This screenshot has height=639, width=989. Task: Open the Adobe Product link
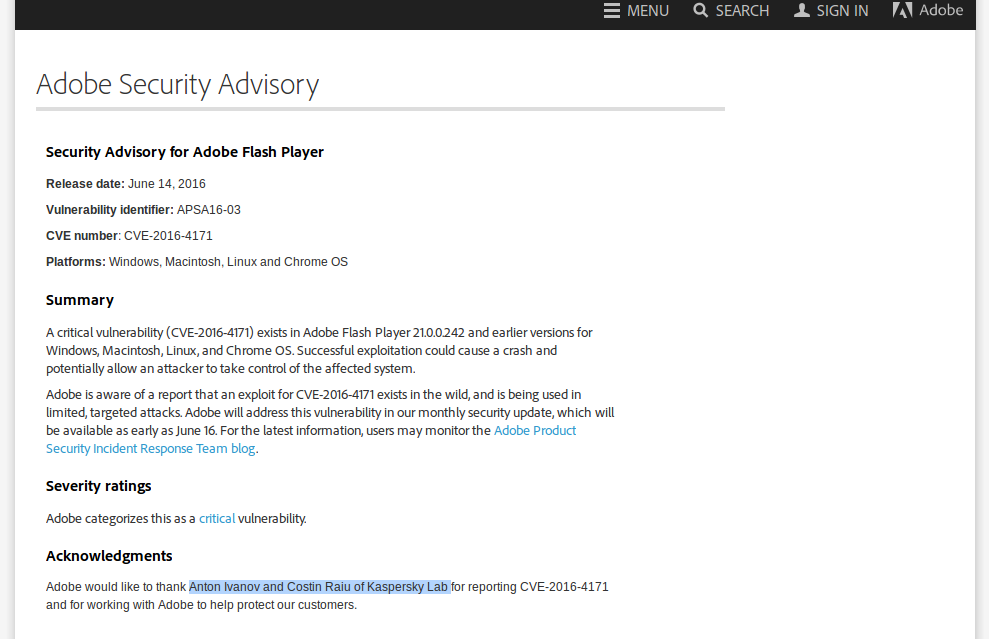point(535,430)
